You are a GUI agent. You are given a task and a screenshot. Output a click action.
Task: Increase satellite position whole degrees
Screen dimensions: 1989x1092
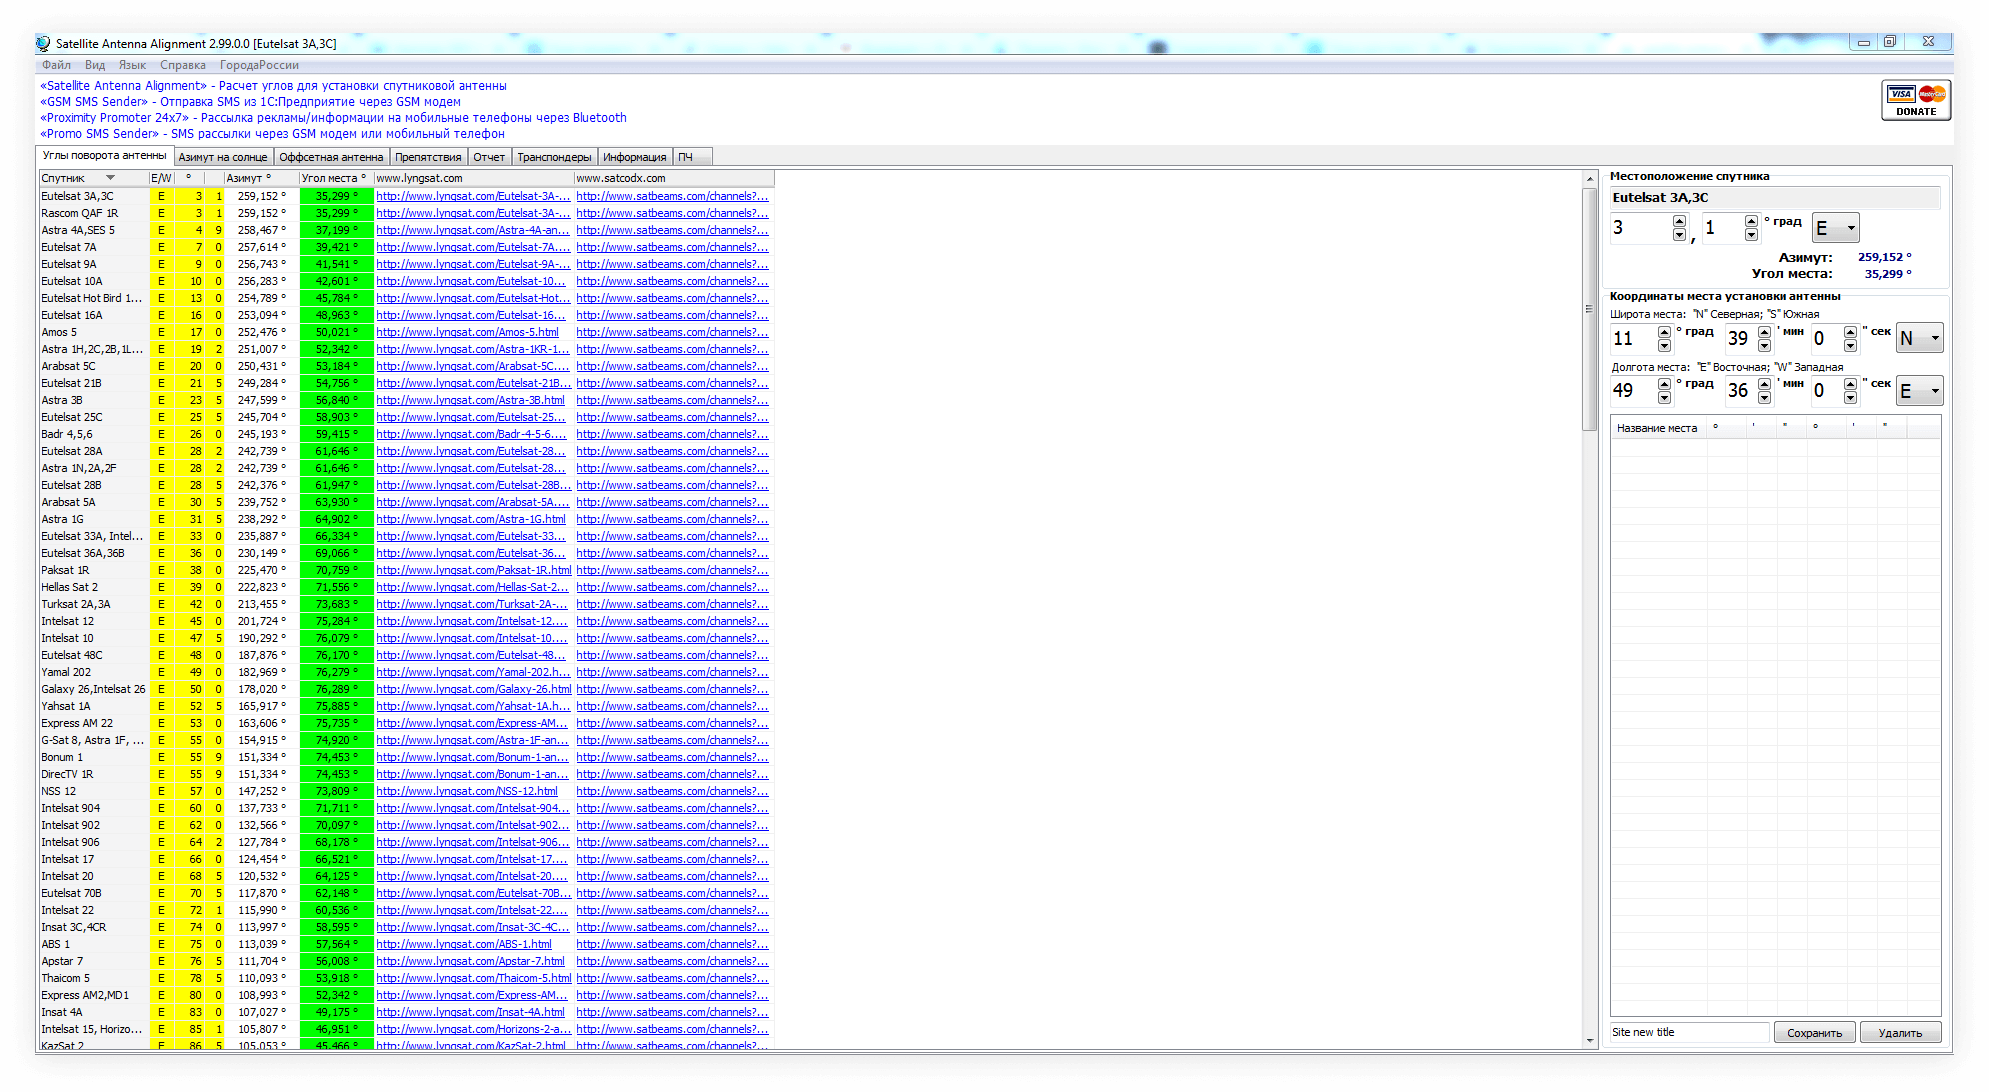click(x=1679, y=221)
